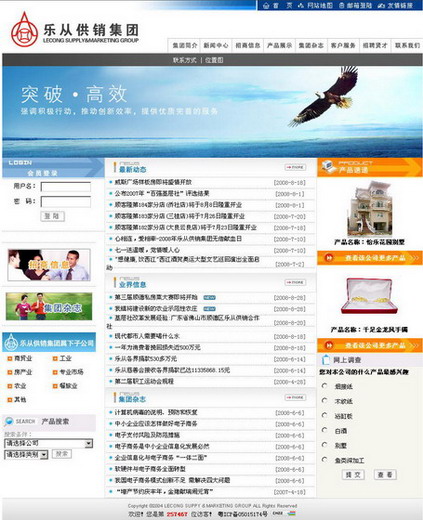Screen dimensions: 423x520
Task: Click 位置图 in the gray submenu bar
Action: 214,60
